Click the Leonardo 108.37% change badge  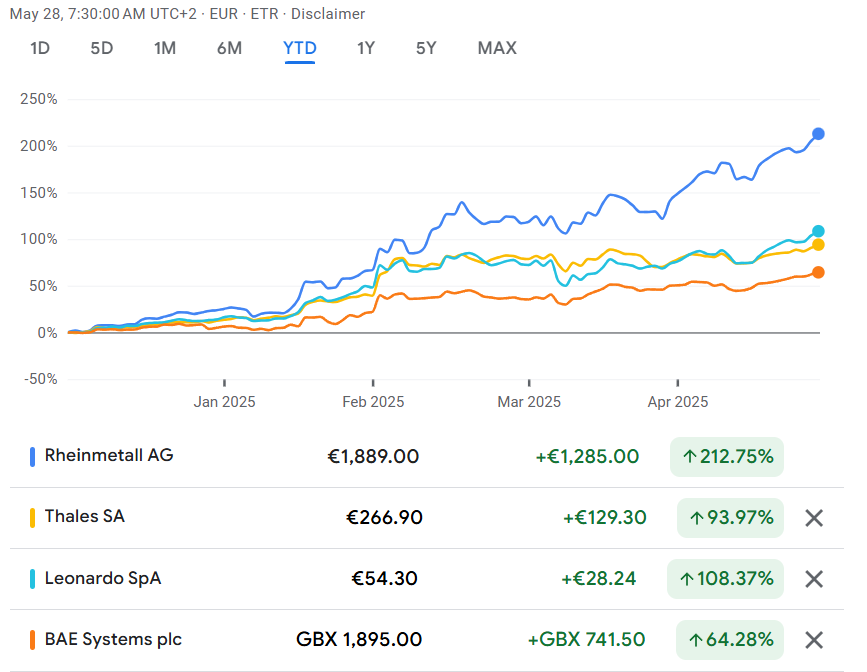click(x=725, y=579)
